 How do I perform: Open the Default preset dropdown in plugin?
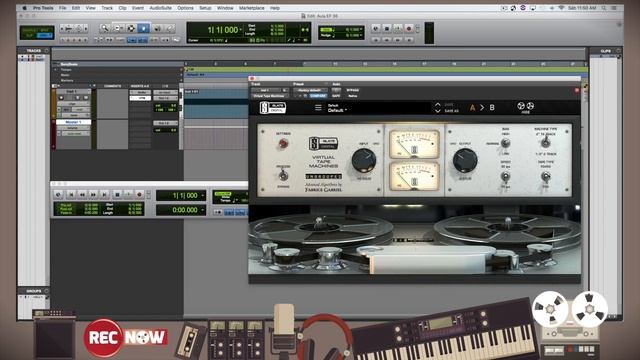coord(338,110)
